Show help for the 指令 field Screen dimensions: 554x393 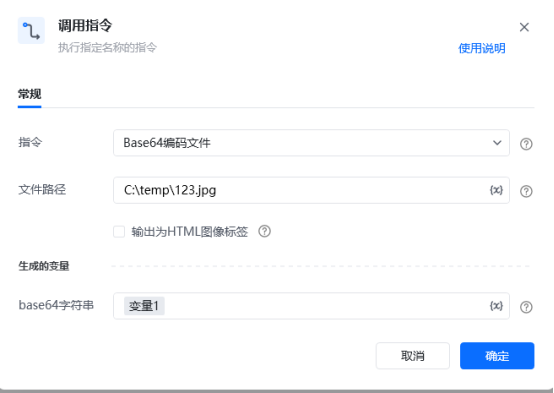(526, 144)
